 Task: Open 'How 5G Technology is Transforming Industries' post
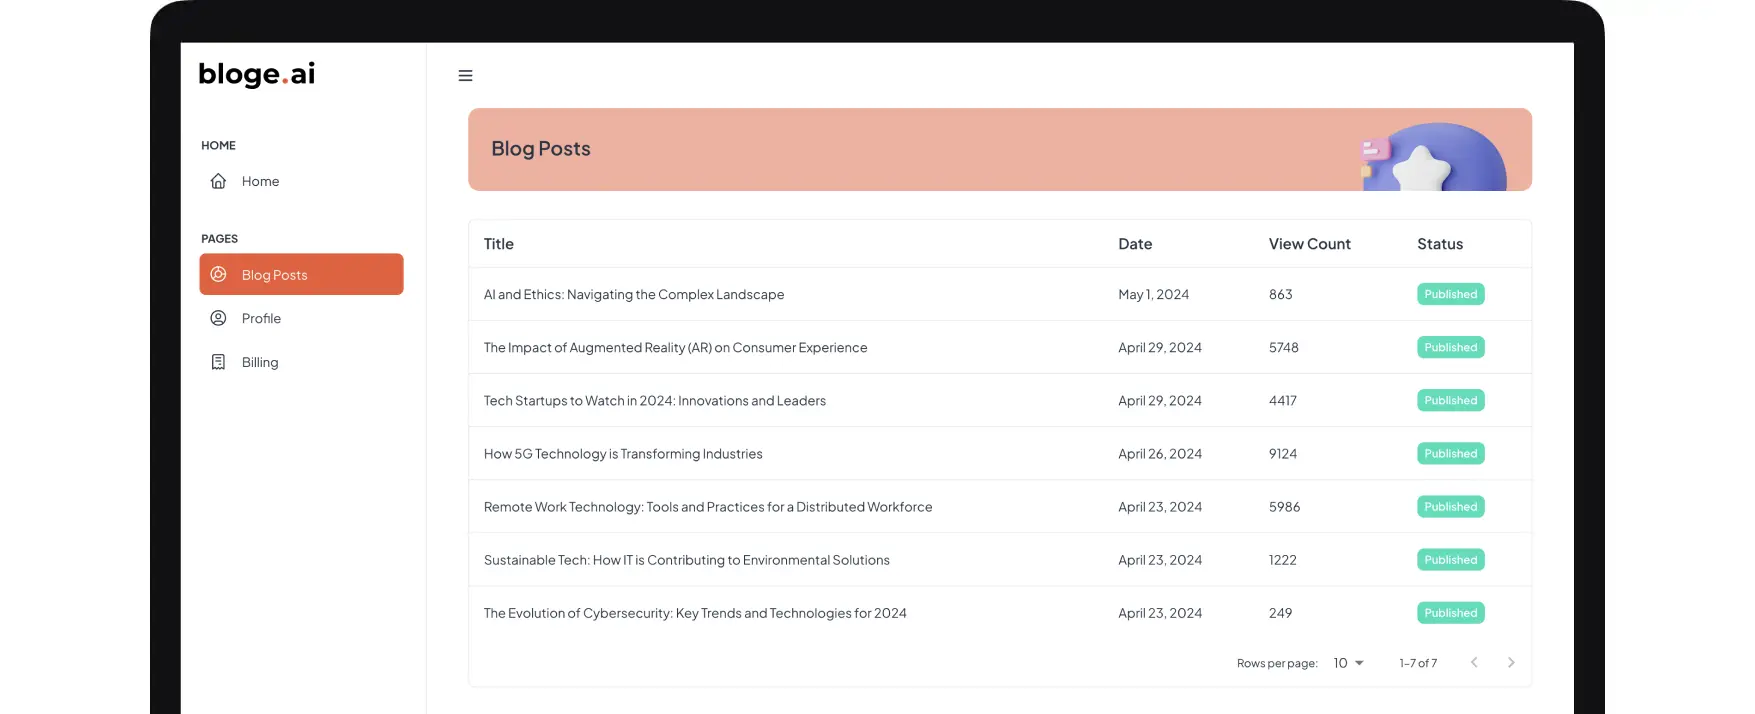point(623,454)
